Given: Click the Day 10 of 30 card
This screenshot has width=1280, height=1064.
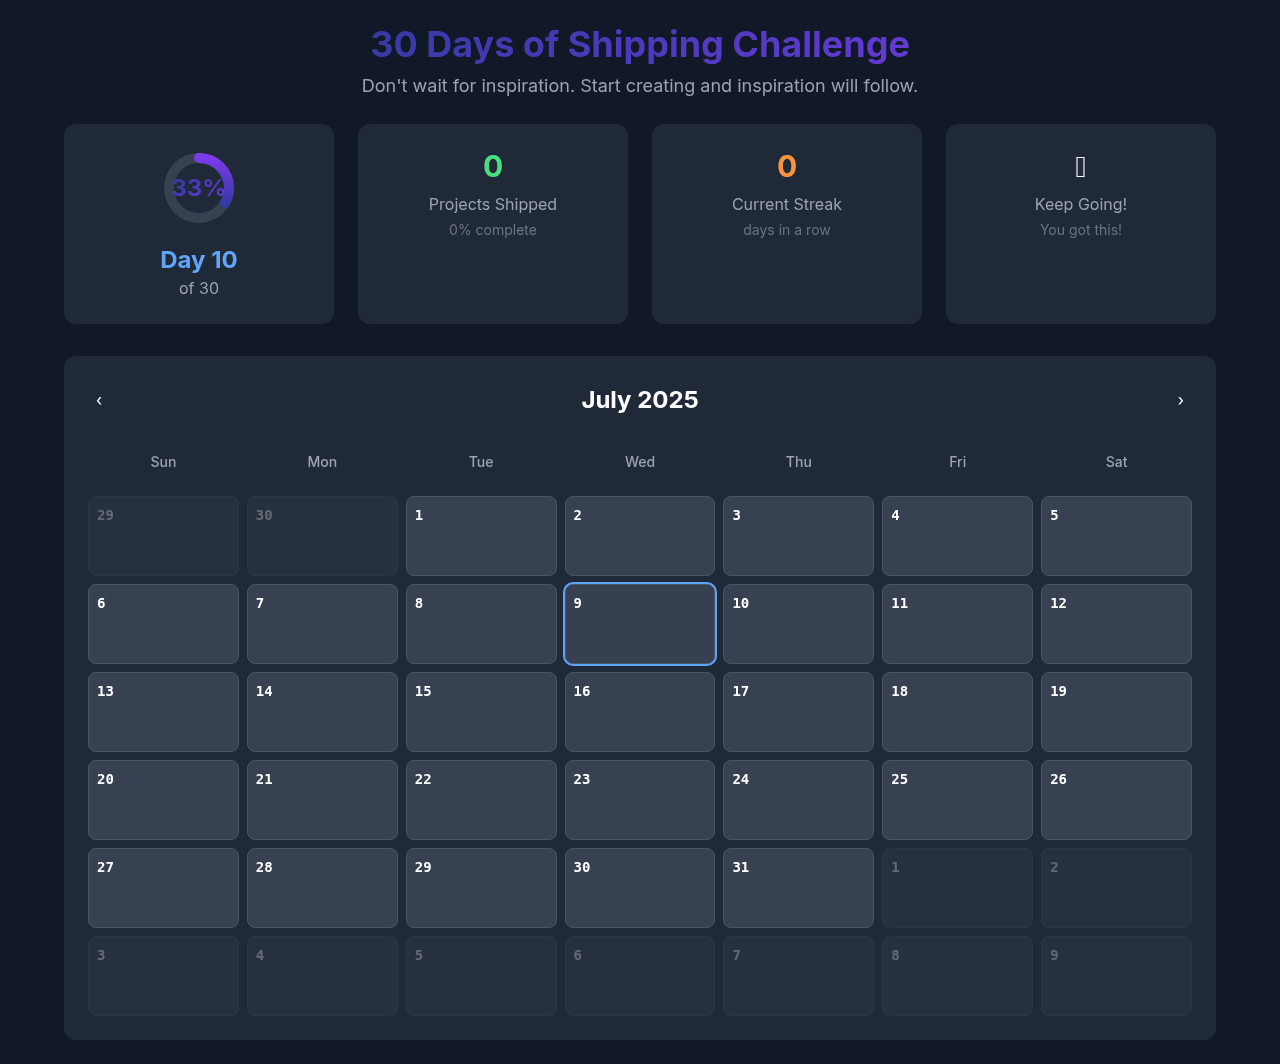Looking at the screenshot, I should click(x=199, y=223).
